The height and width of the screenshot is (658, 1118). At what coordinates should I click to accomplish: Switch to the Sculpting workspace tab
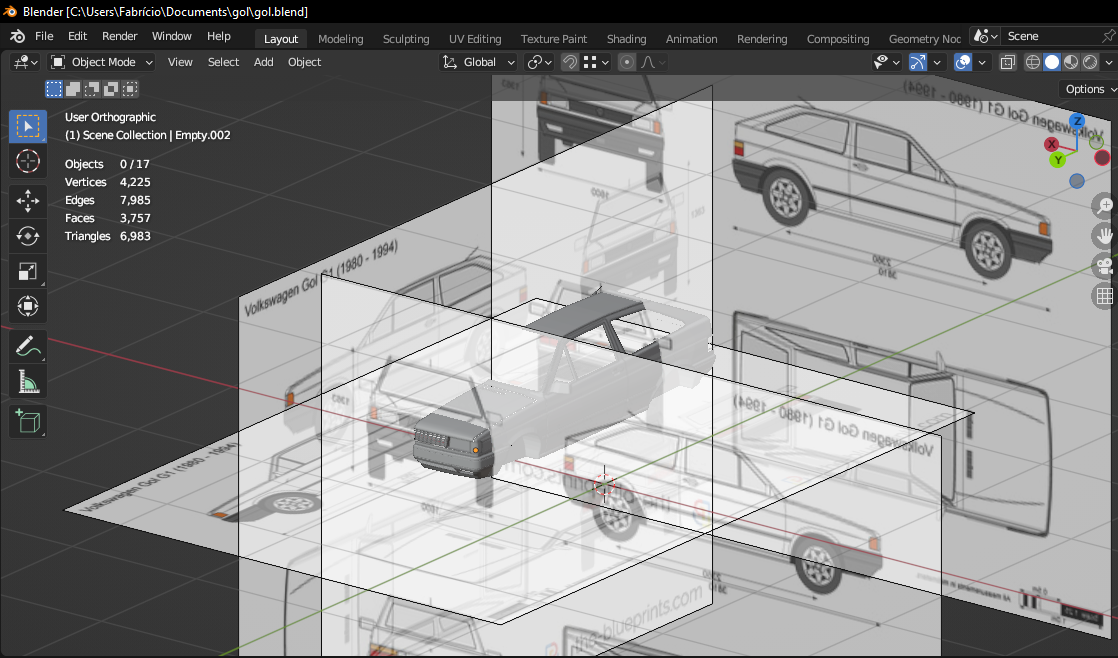(x=406, y=39)
